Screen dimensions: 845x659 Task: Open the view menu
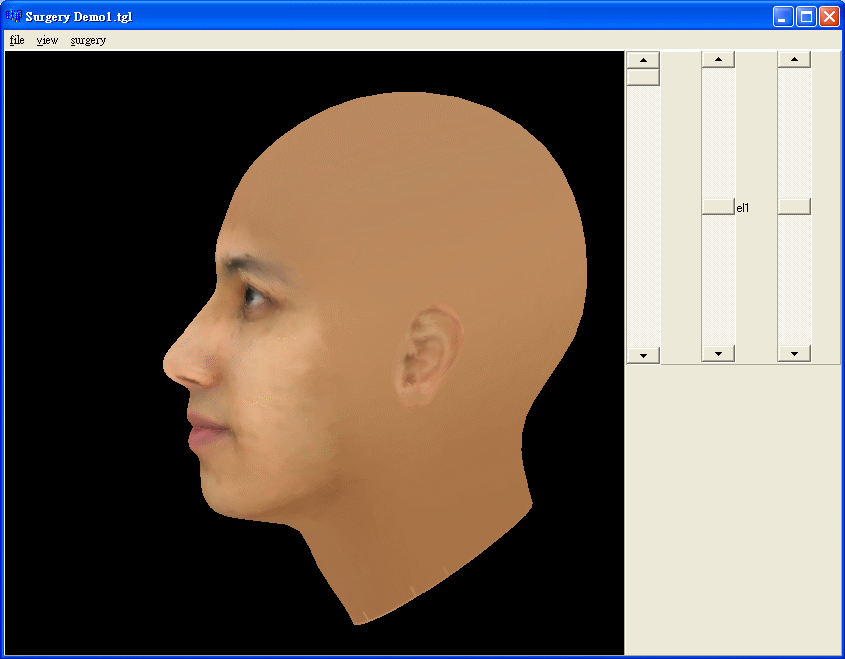47,40
